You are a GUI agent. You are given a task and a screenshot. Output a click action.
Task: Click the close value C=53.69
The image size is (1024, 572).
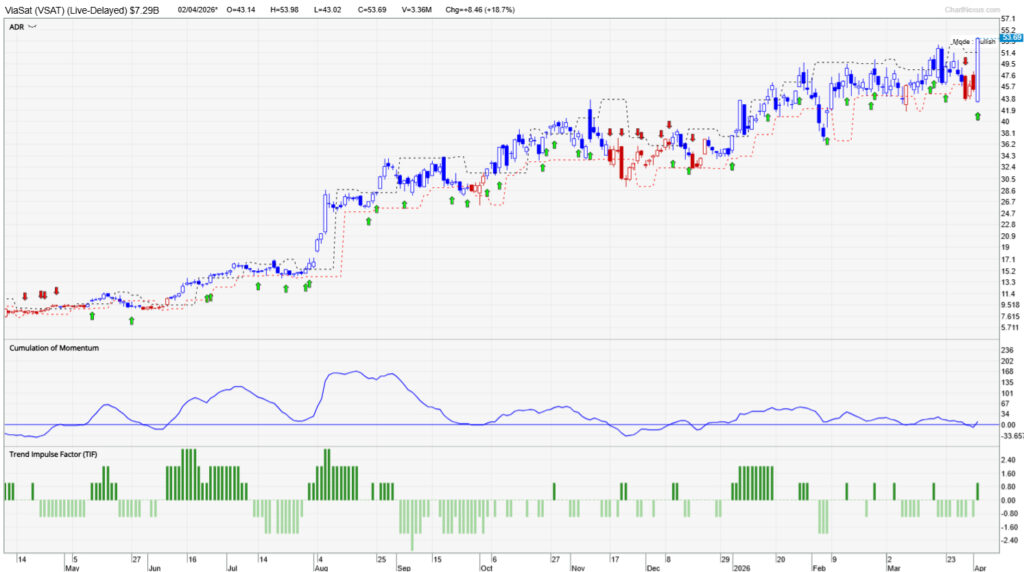[372, 10]
